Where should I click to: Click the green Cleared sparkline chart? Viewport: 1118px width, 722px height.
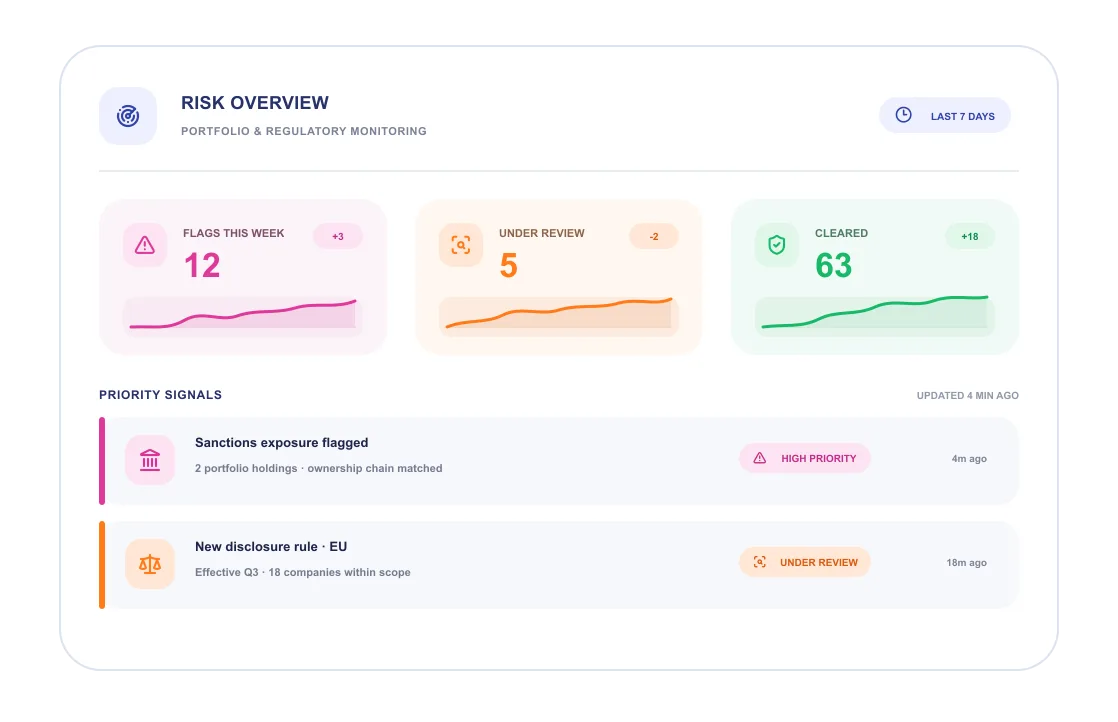pos(874,316)
